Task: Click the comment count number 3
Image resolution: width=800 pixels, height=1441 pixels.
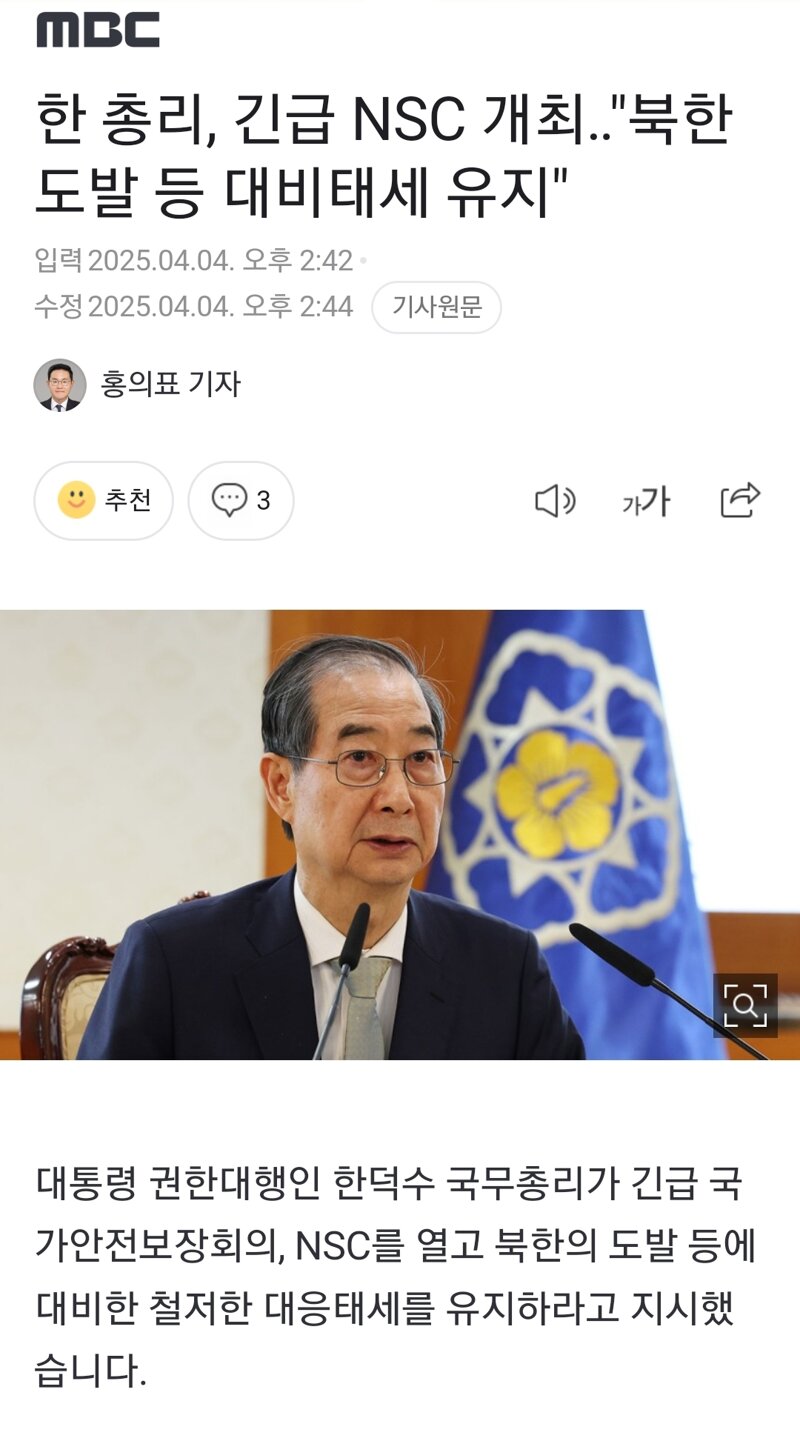Action: pyautogui.click(x=263, y=501)
